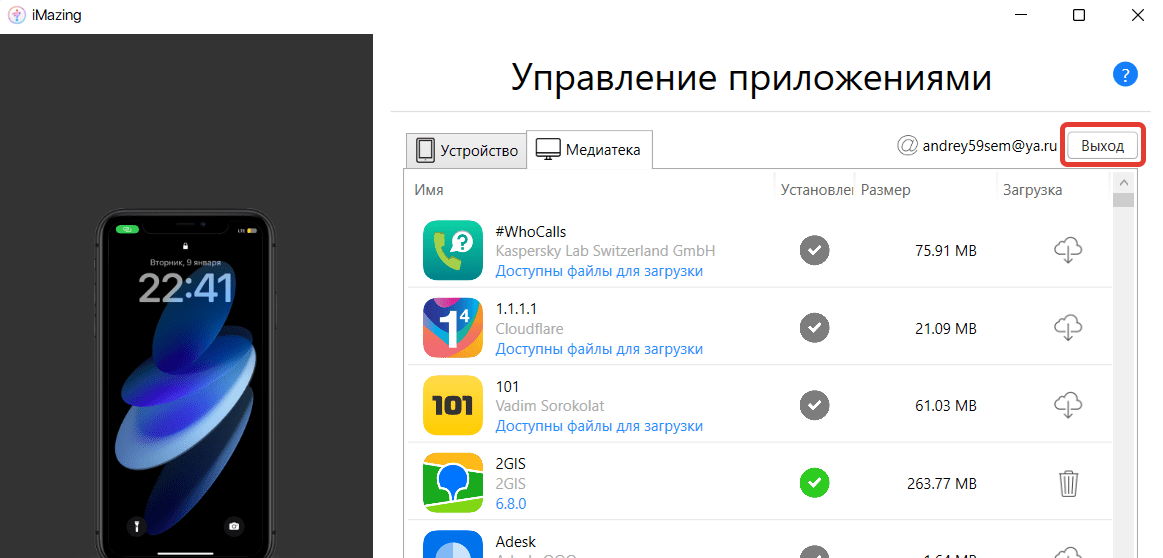The height and width of the screenshot is (558, 1163).
Task: Delete 2GIS with the trash icon
Action: point(1068,483)
